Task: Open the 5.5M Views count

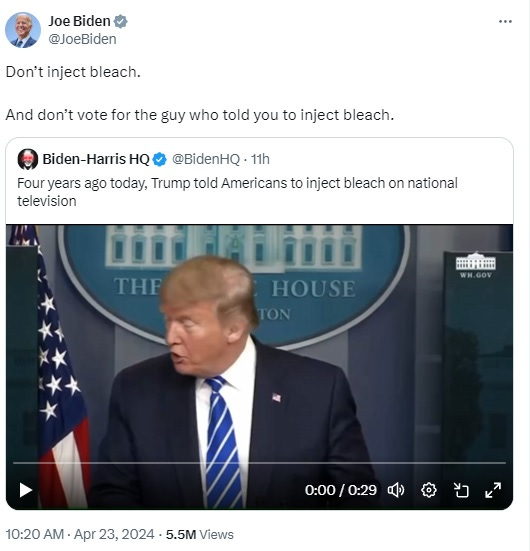Action: coord(200,534)
